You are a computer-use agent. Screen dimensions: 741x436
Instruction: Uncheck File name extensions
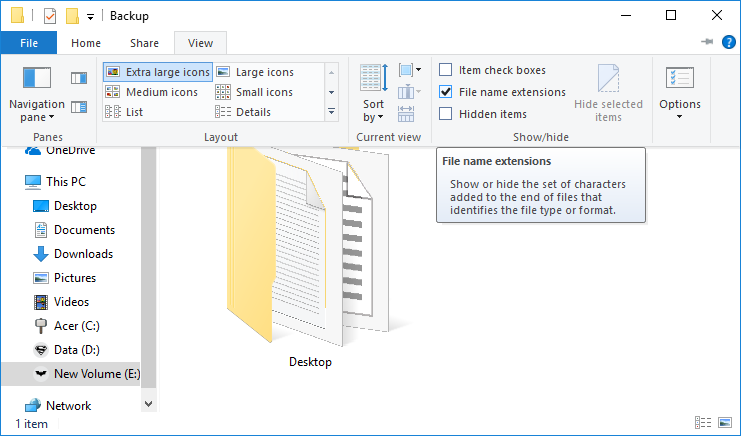click(446, 92)
